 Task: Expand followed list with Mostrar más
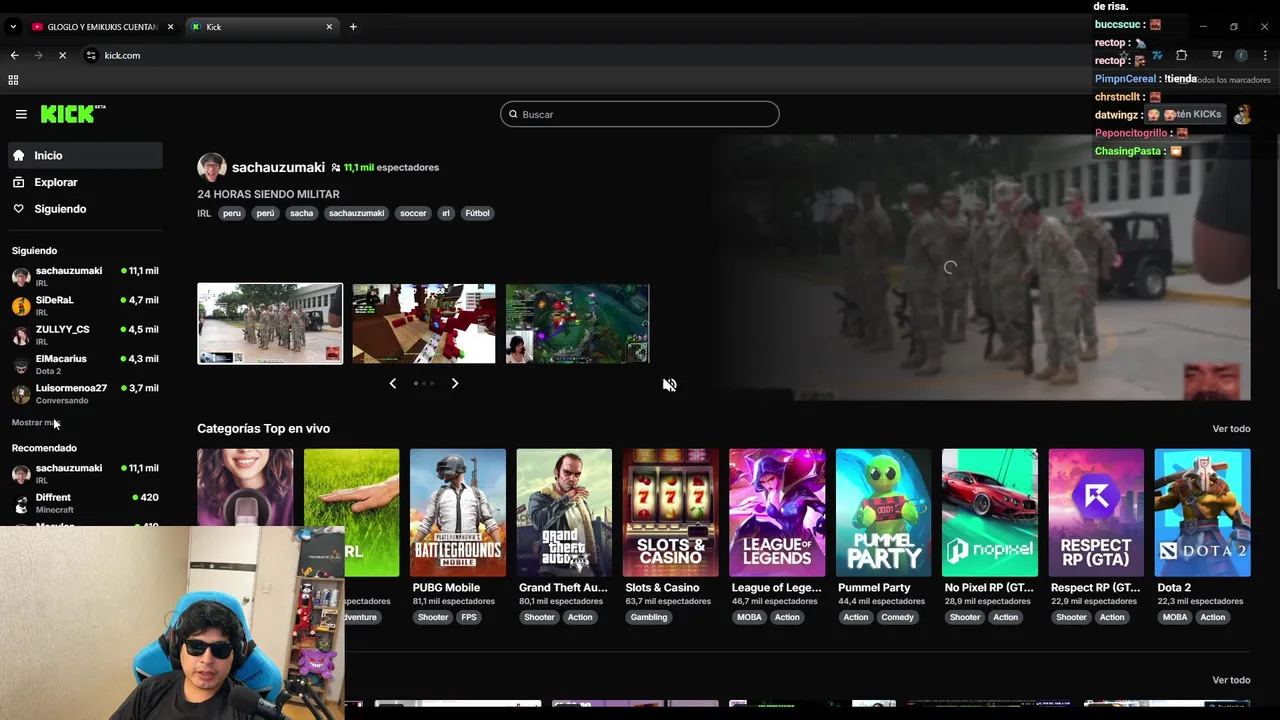[36, 423]
